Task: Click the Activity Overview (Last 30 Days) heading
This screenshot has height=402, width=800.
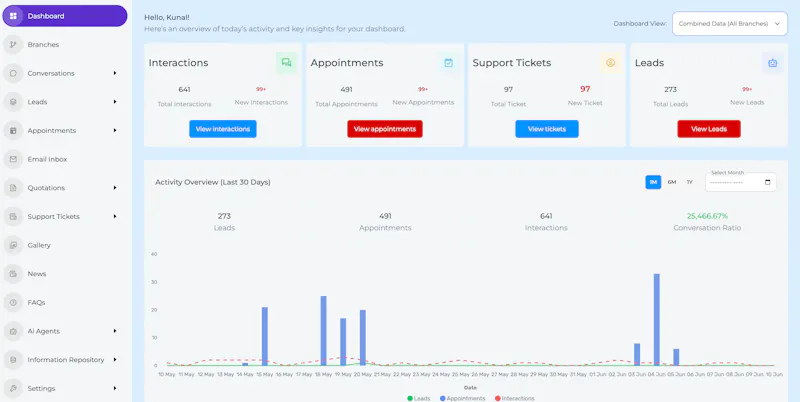Action: coord(213,182)
